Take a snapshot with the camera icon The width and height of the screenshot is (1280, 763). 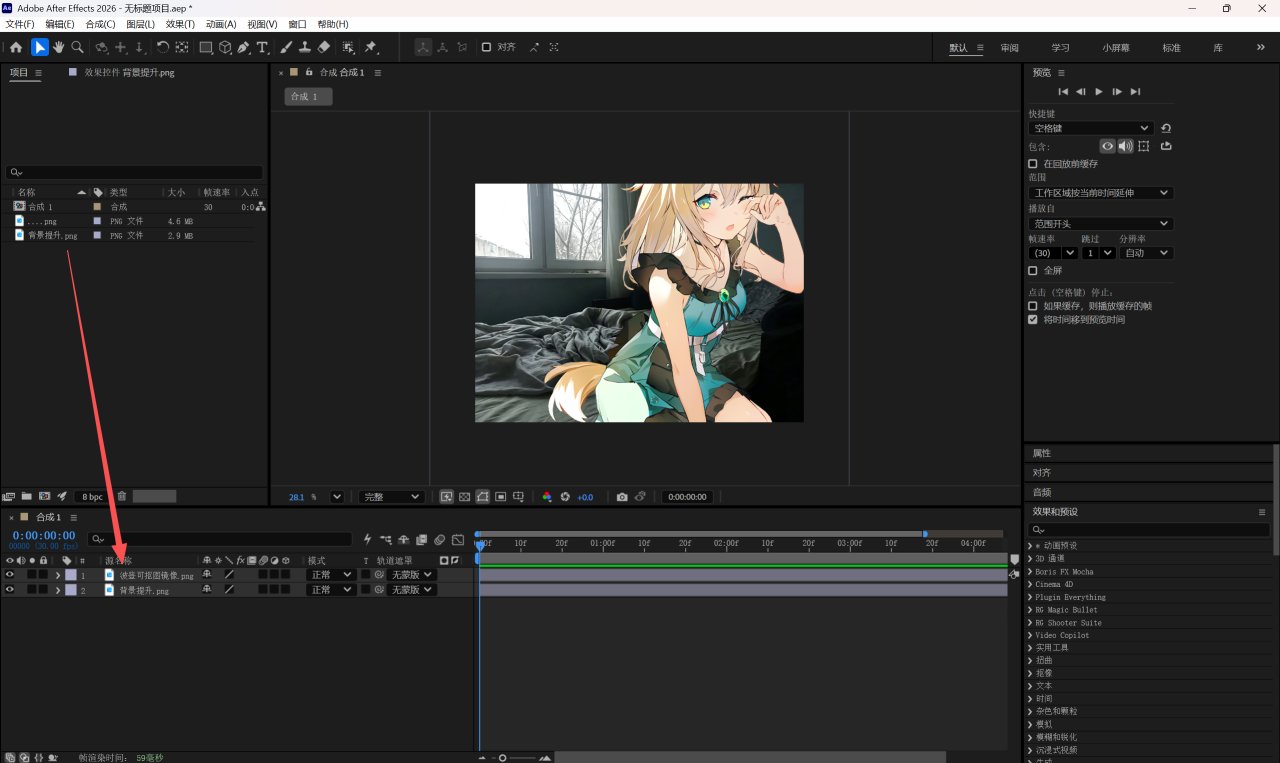point(622,497)
